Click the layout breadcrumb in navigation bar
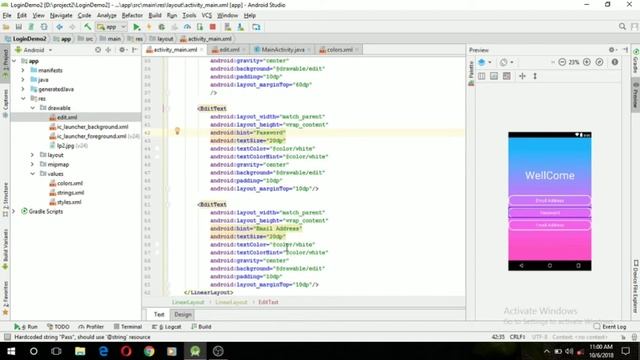The height and width of the screenshot is (360, 640). pos(161,39)
